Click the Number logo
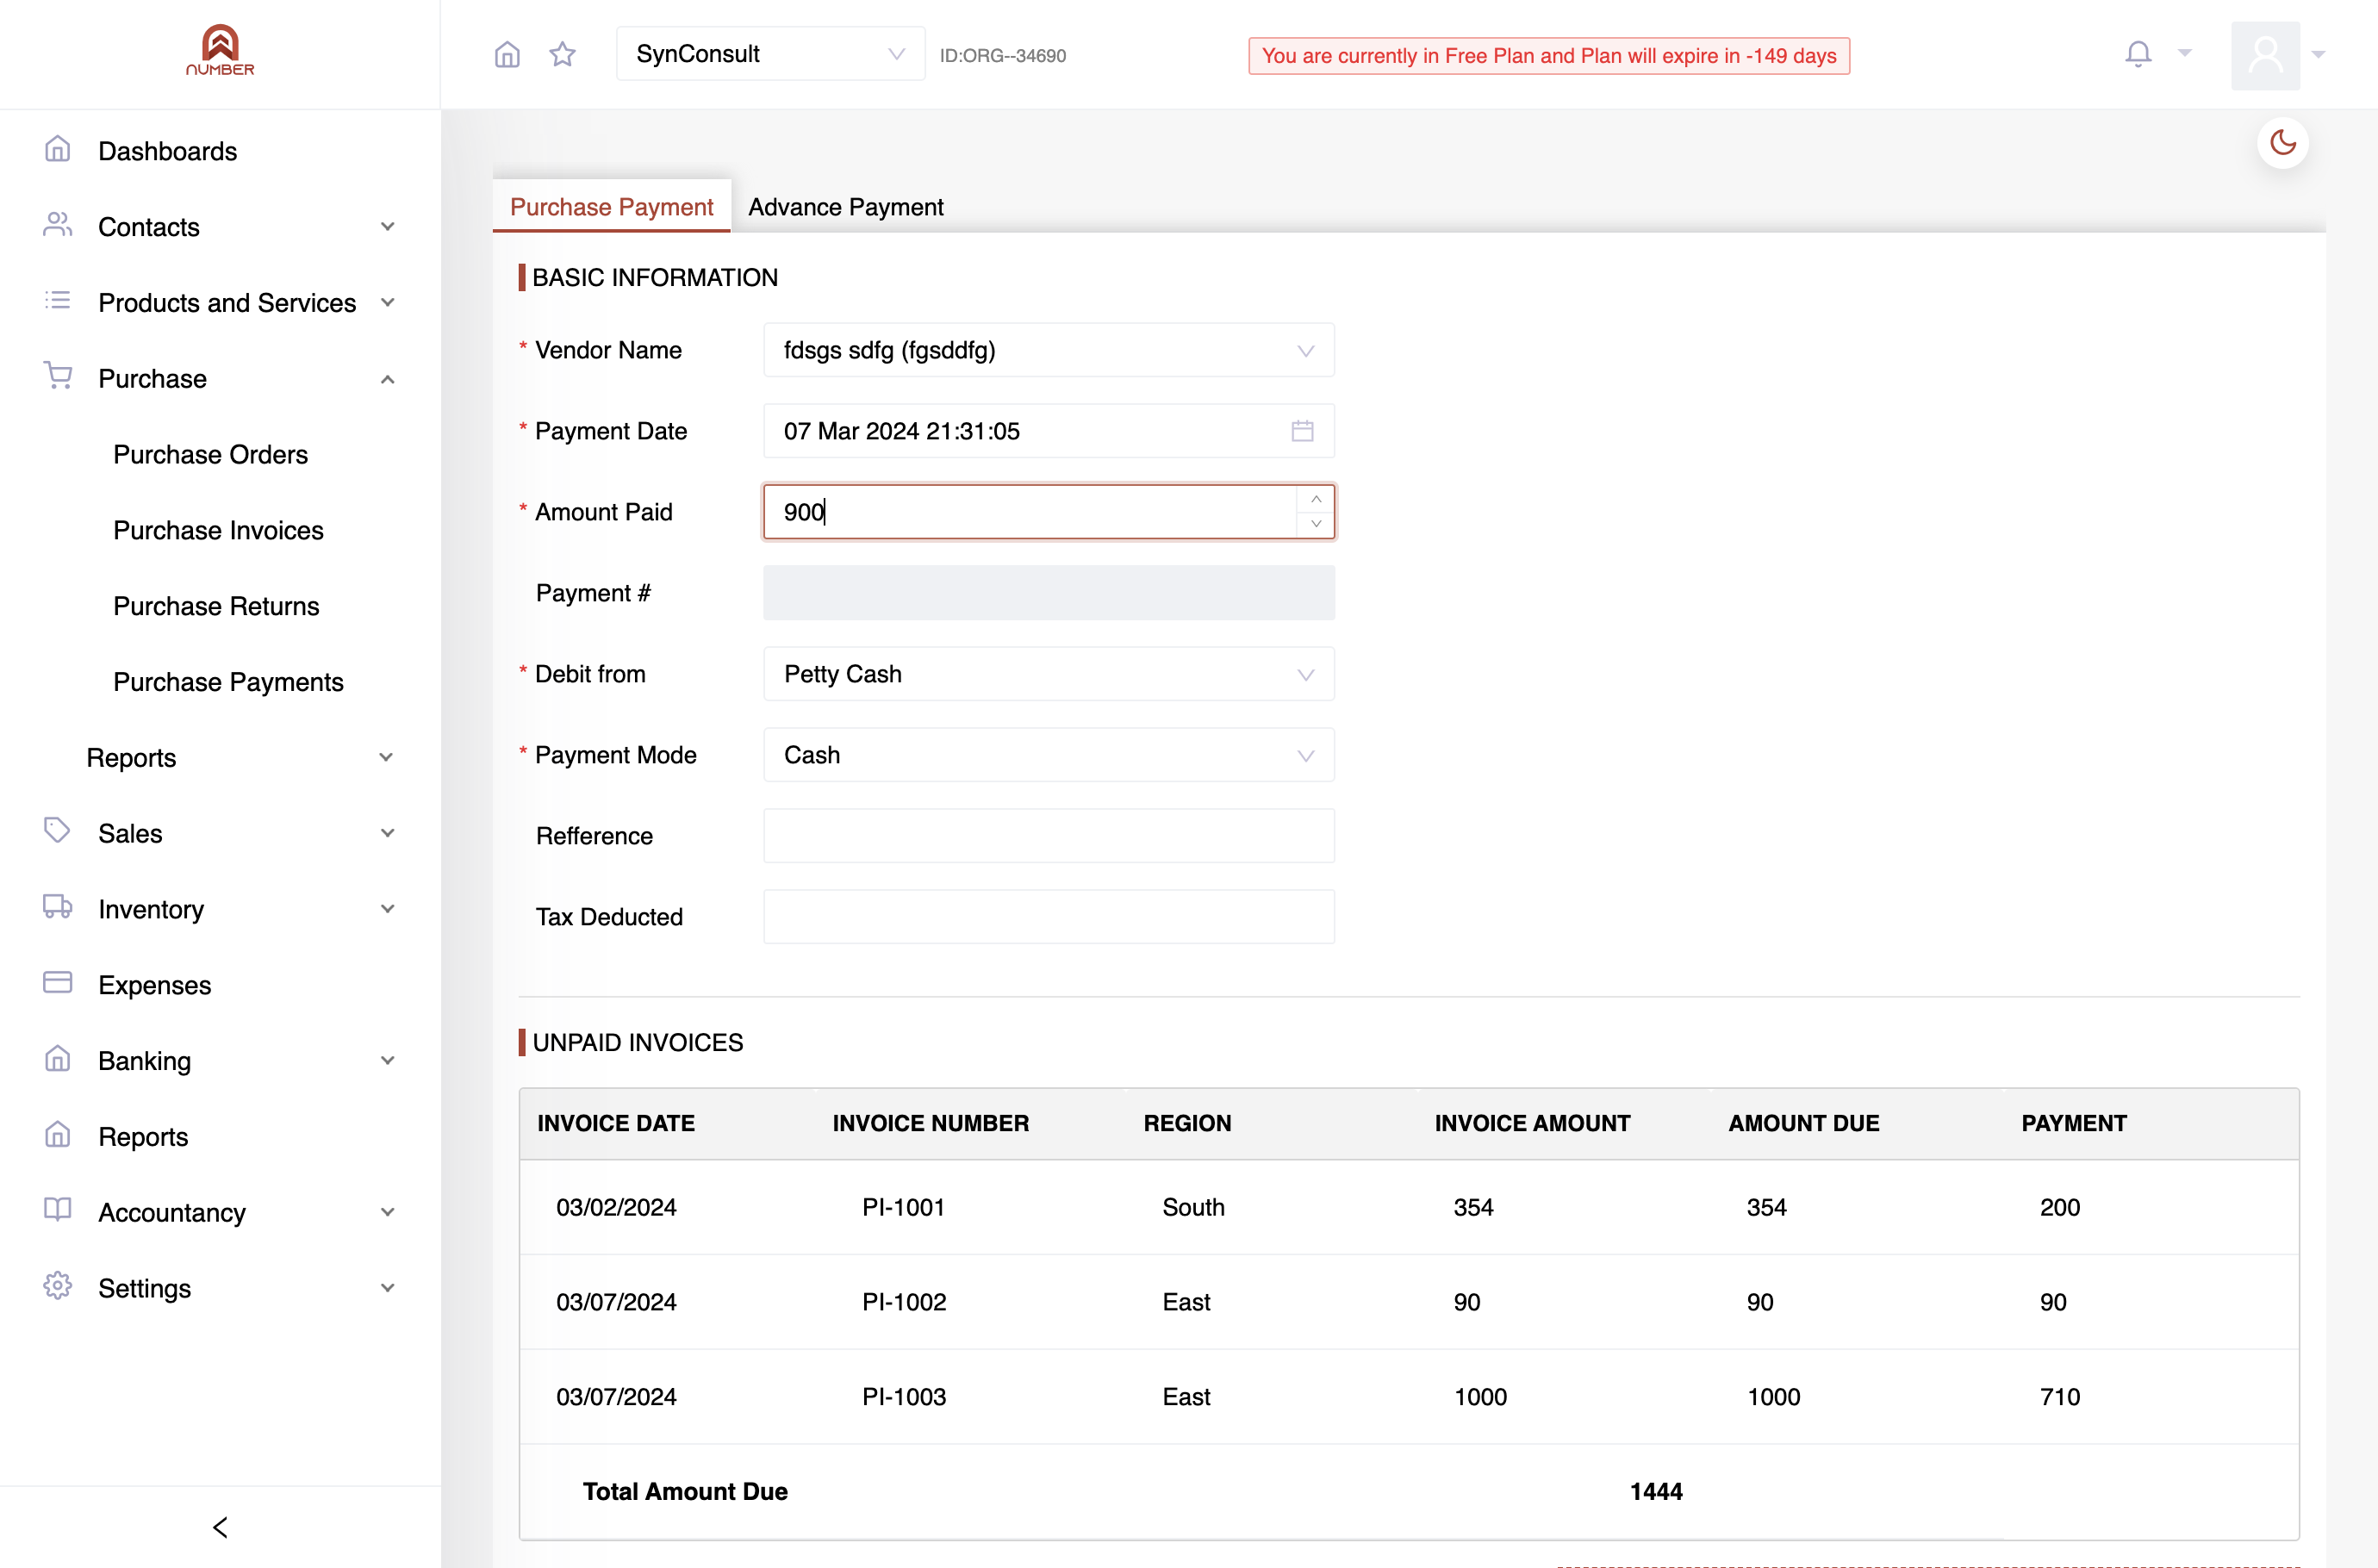This screenshot has height=1568, width=2378. (220, 50)
